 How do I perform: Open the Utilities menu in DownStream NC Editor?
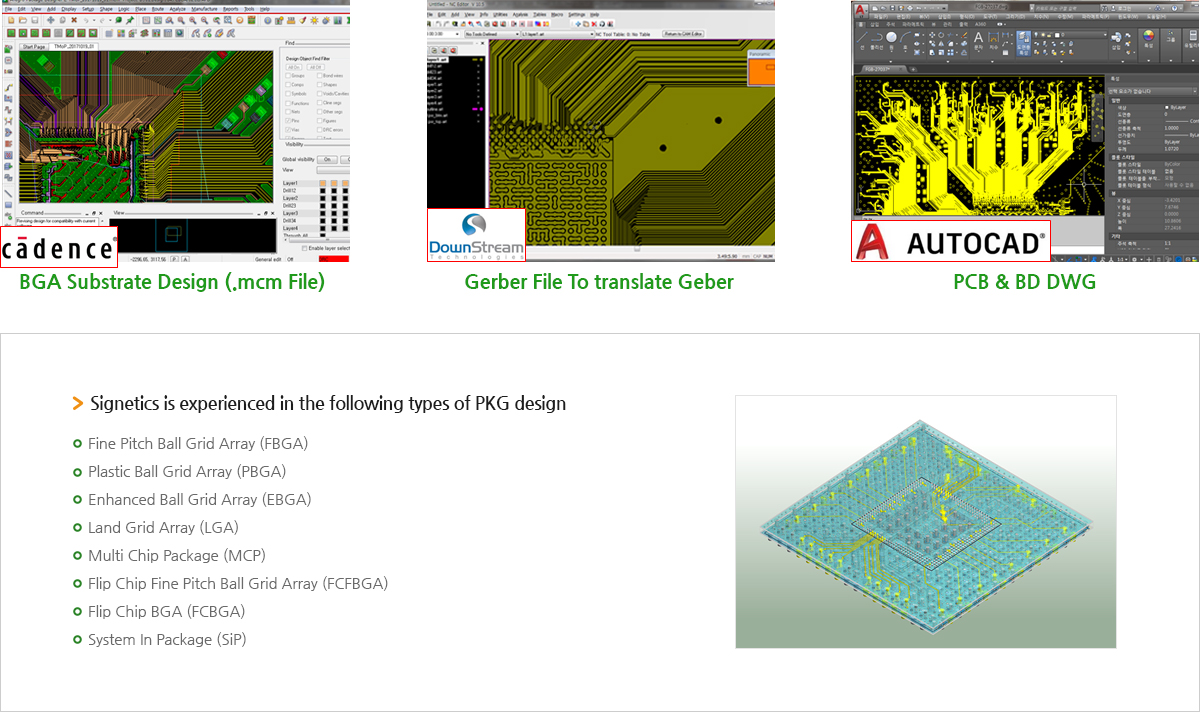tap(500, 15)
